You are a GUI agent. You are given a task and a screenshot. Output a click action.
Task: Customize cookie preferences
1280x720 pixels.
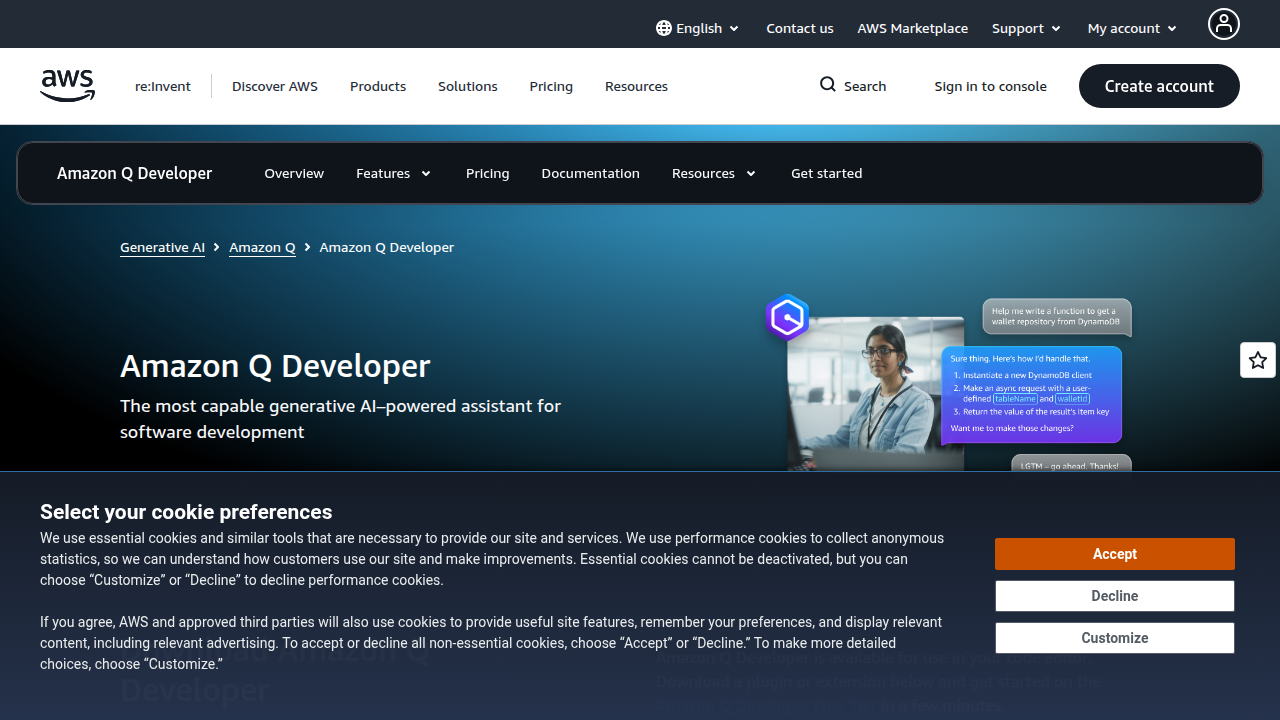coord(1114,638)
